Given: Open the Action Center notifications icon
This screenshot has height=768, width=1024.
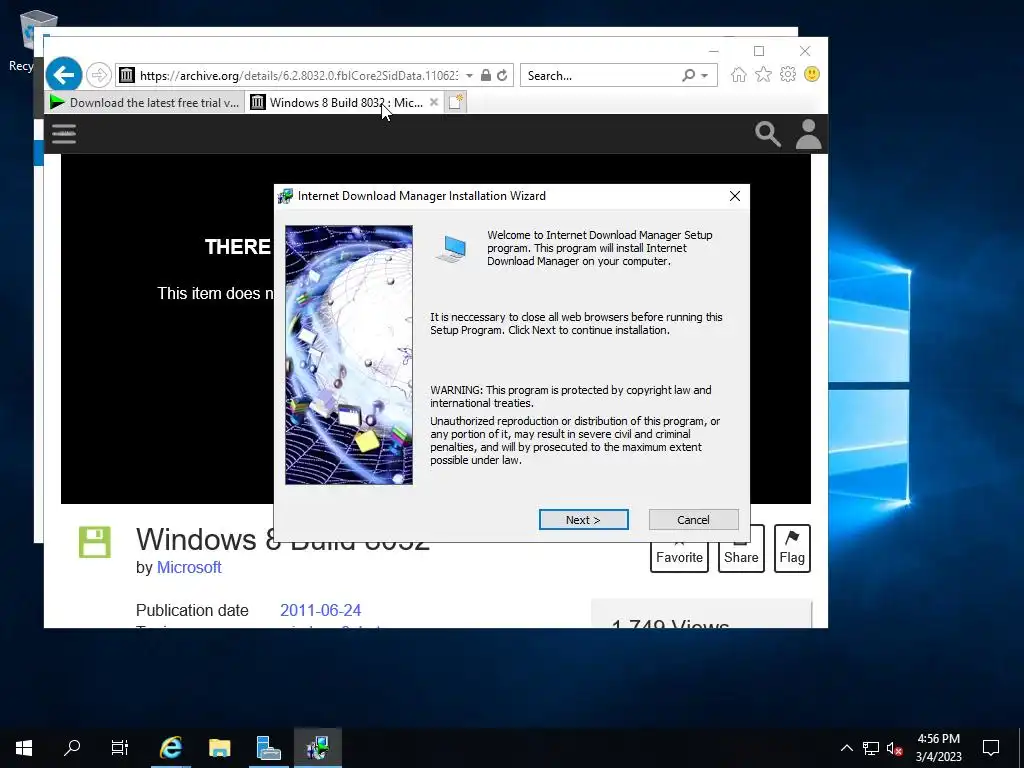Looking at the screenshot, I should [x=991, y=748].
